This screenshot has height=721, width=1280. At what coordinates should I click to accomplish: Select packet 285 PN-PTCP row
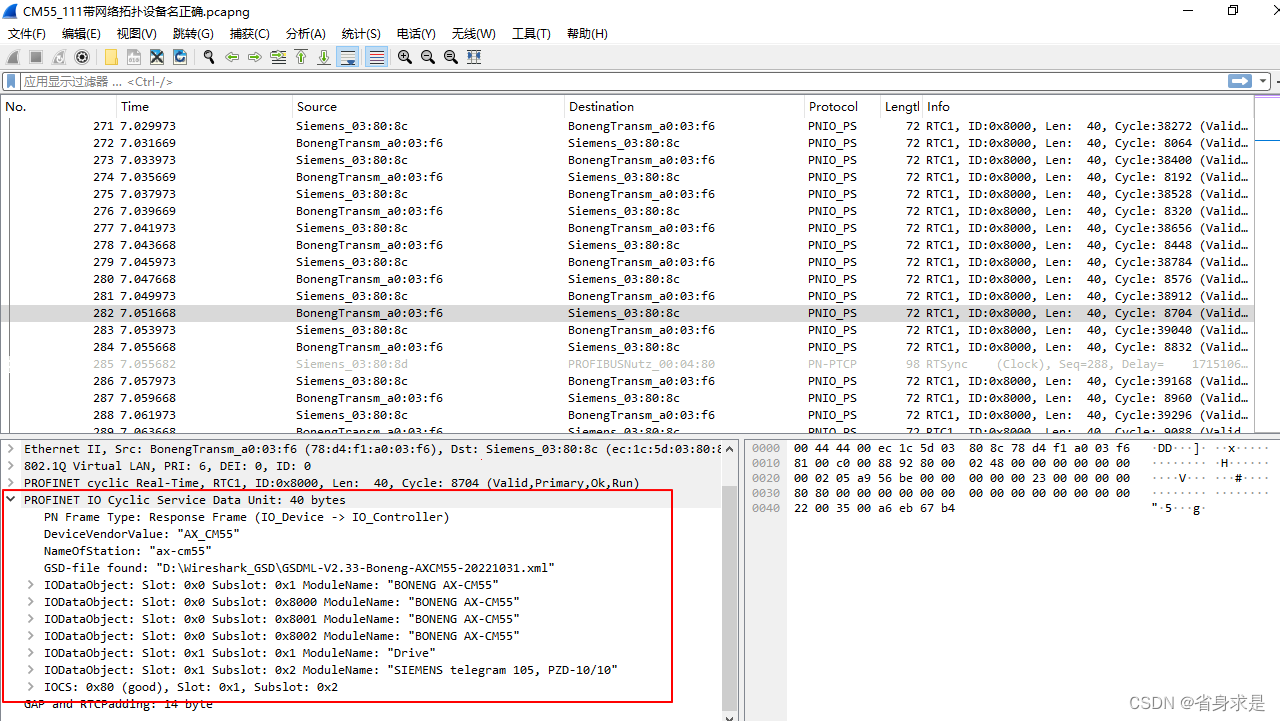click(627, 364)
